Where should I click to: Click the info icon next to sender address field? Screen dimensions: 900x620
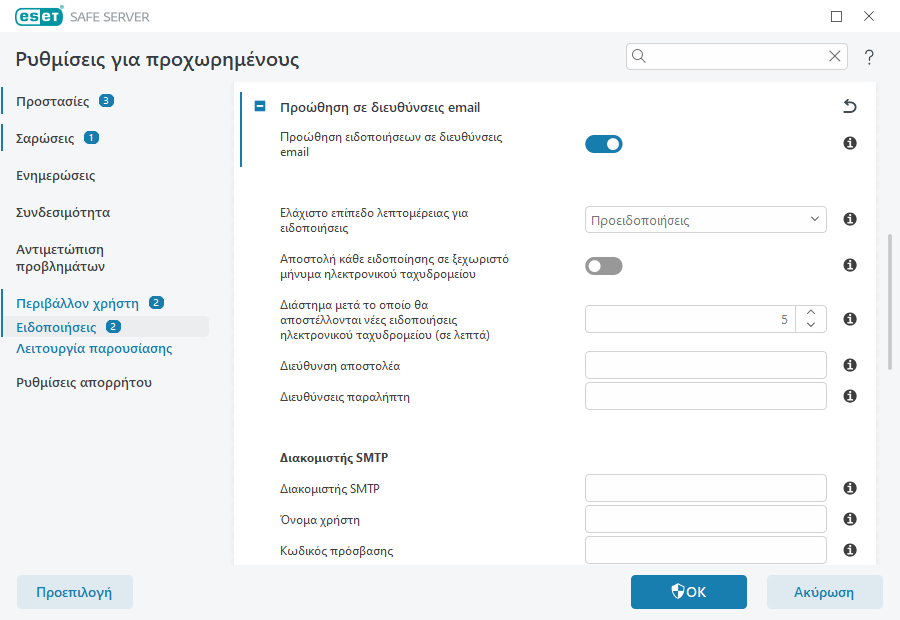click(849, 365)
